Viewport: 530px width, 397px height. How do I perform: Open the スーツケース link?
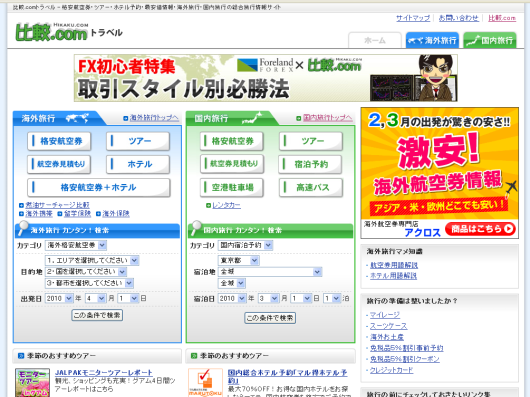click(x=388, y=326)
